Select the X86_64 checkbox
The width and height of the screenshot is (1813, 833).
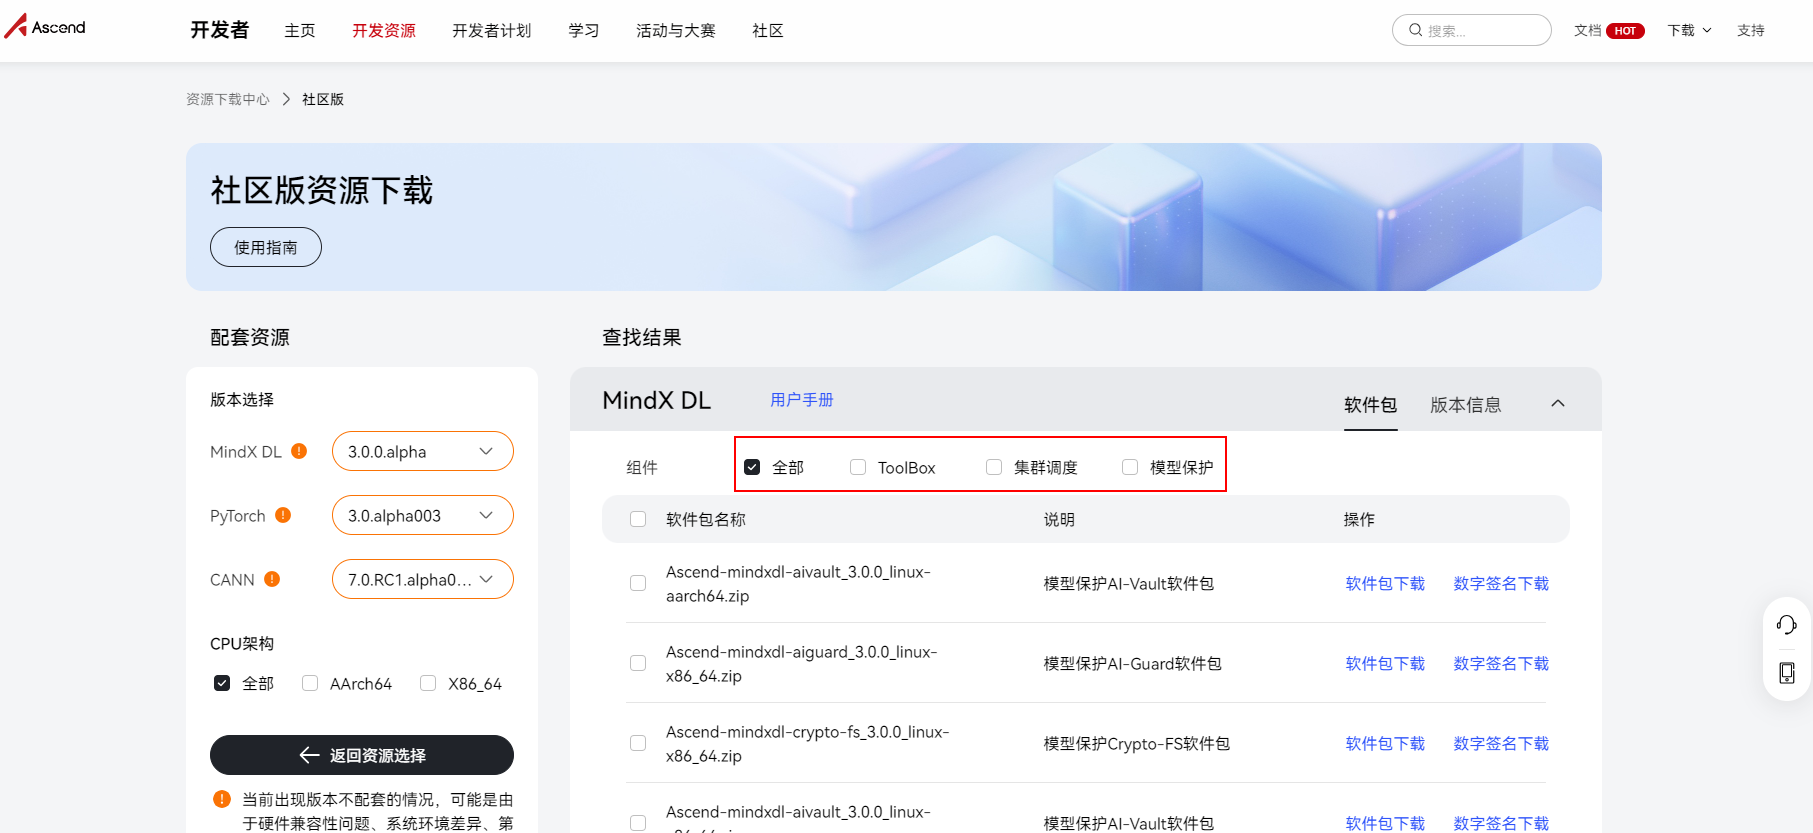(428, 683)
